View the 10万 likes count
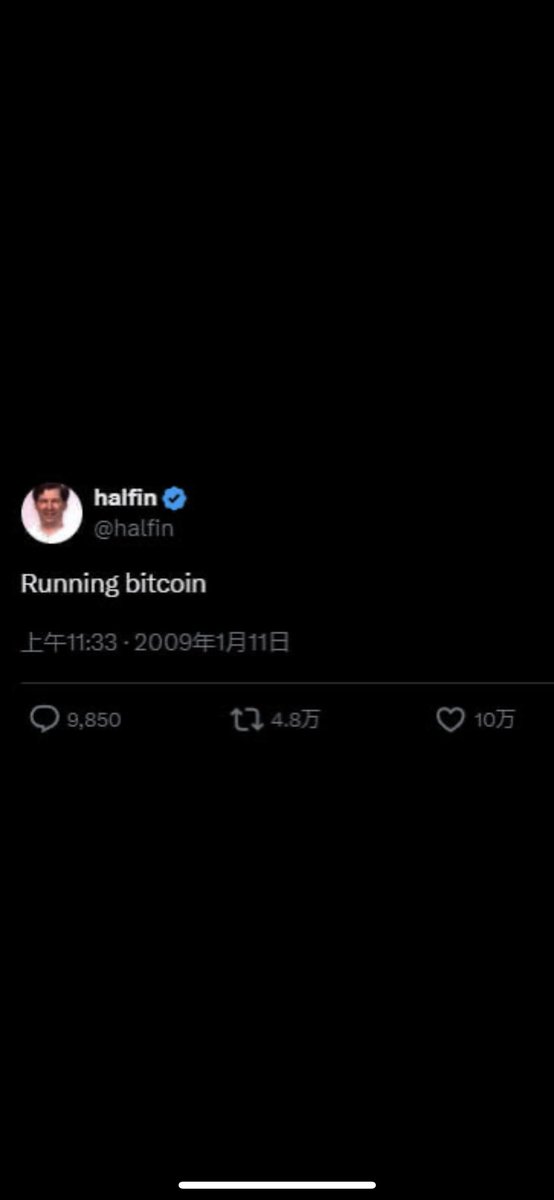This screenshot has width=554, height=1200. (494, 720)
